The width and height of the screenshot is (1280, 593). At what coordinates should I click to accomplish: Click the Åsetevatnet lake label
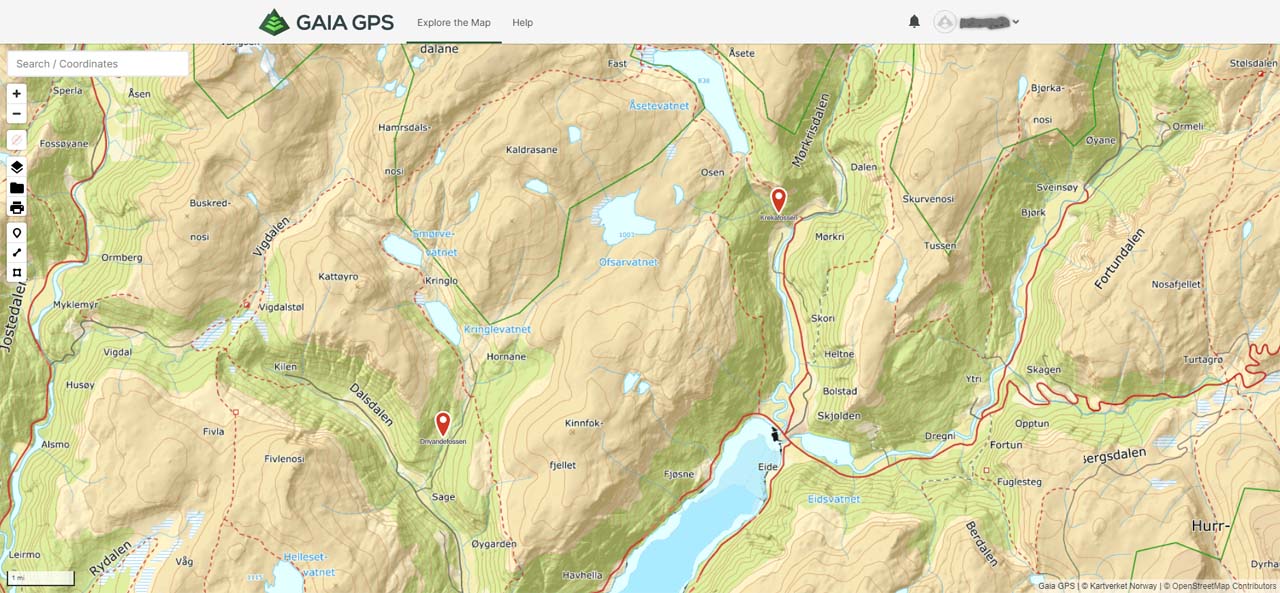click(659, 106)
